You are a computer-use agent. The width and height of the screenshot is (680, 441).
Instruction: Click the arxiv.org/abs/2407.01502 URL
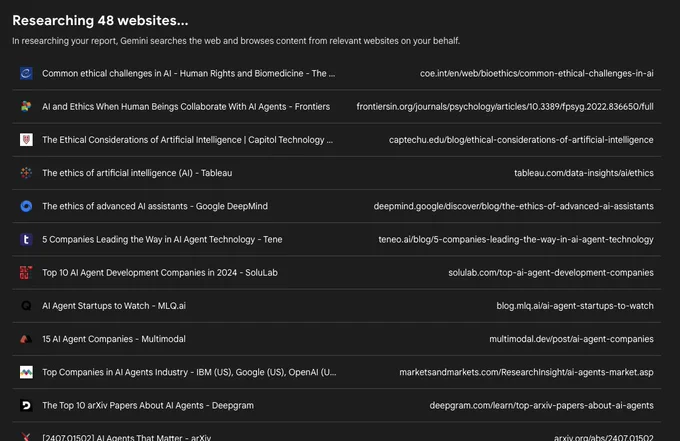[x=603, y=437]
